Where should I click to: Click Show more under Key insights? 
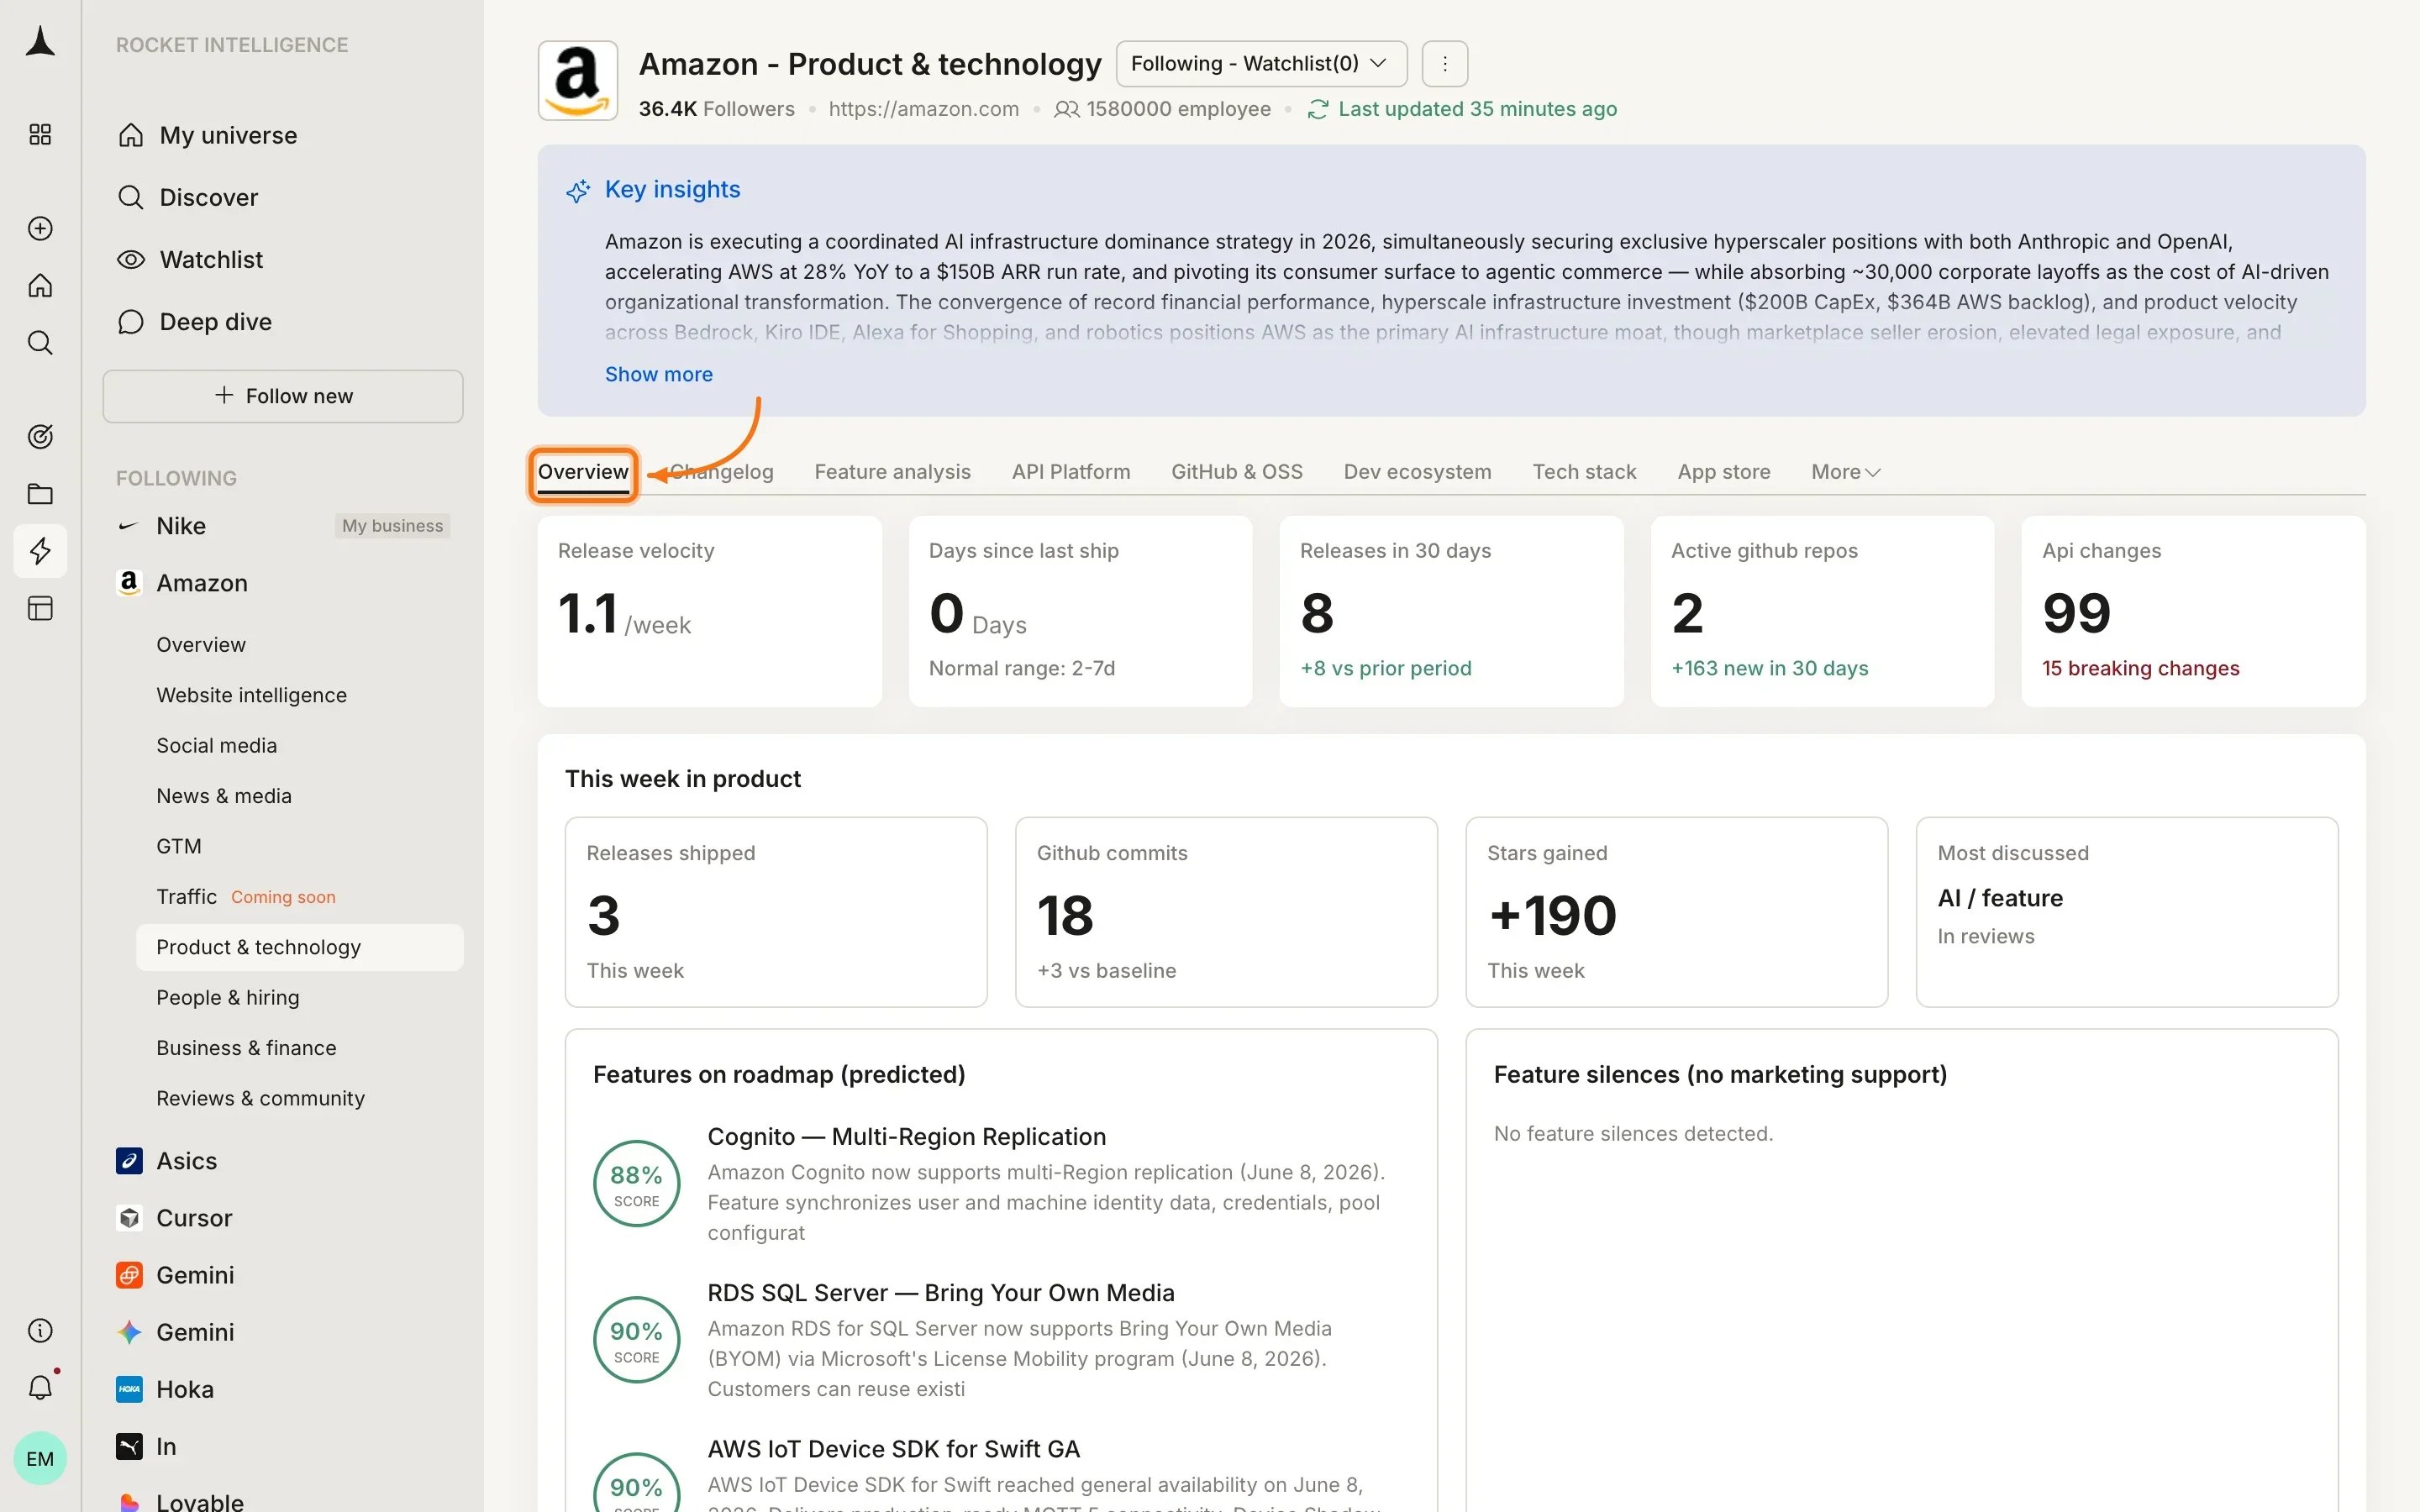[658, 374]
